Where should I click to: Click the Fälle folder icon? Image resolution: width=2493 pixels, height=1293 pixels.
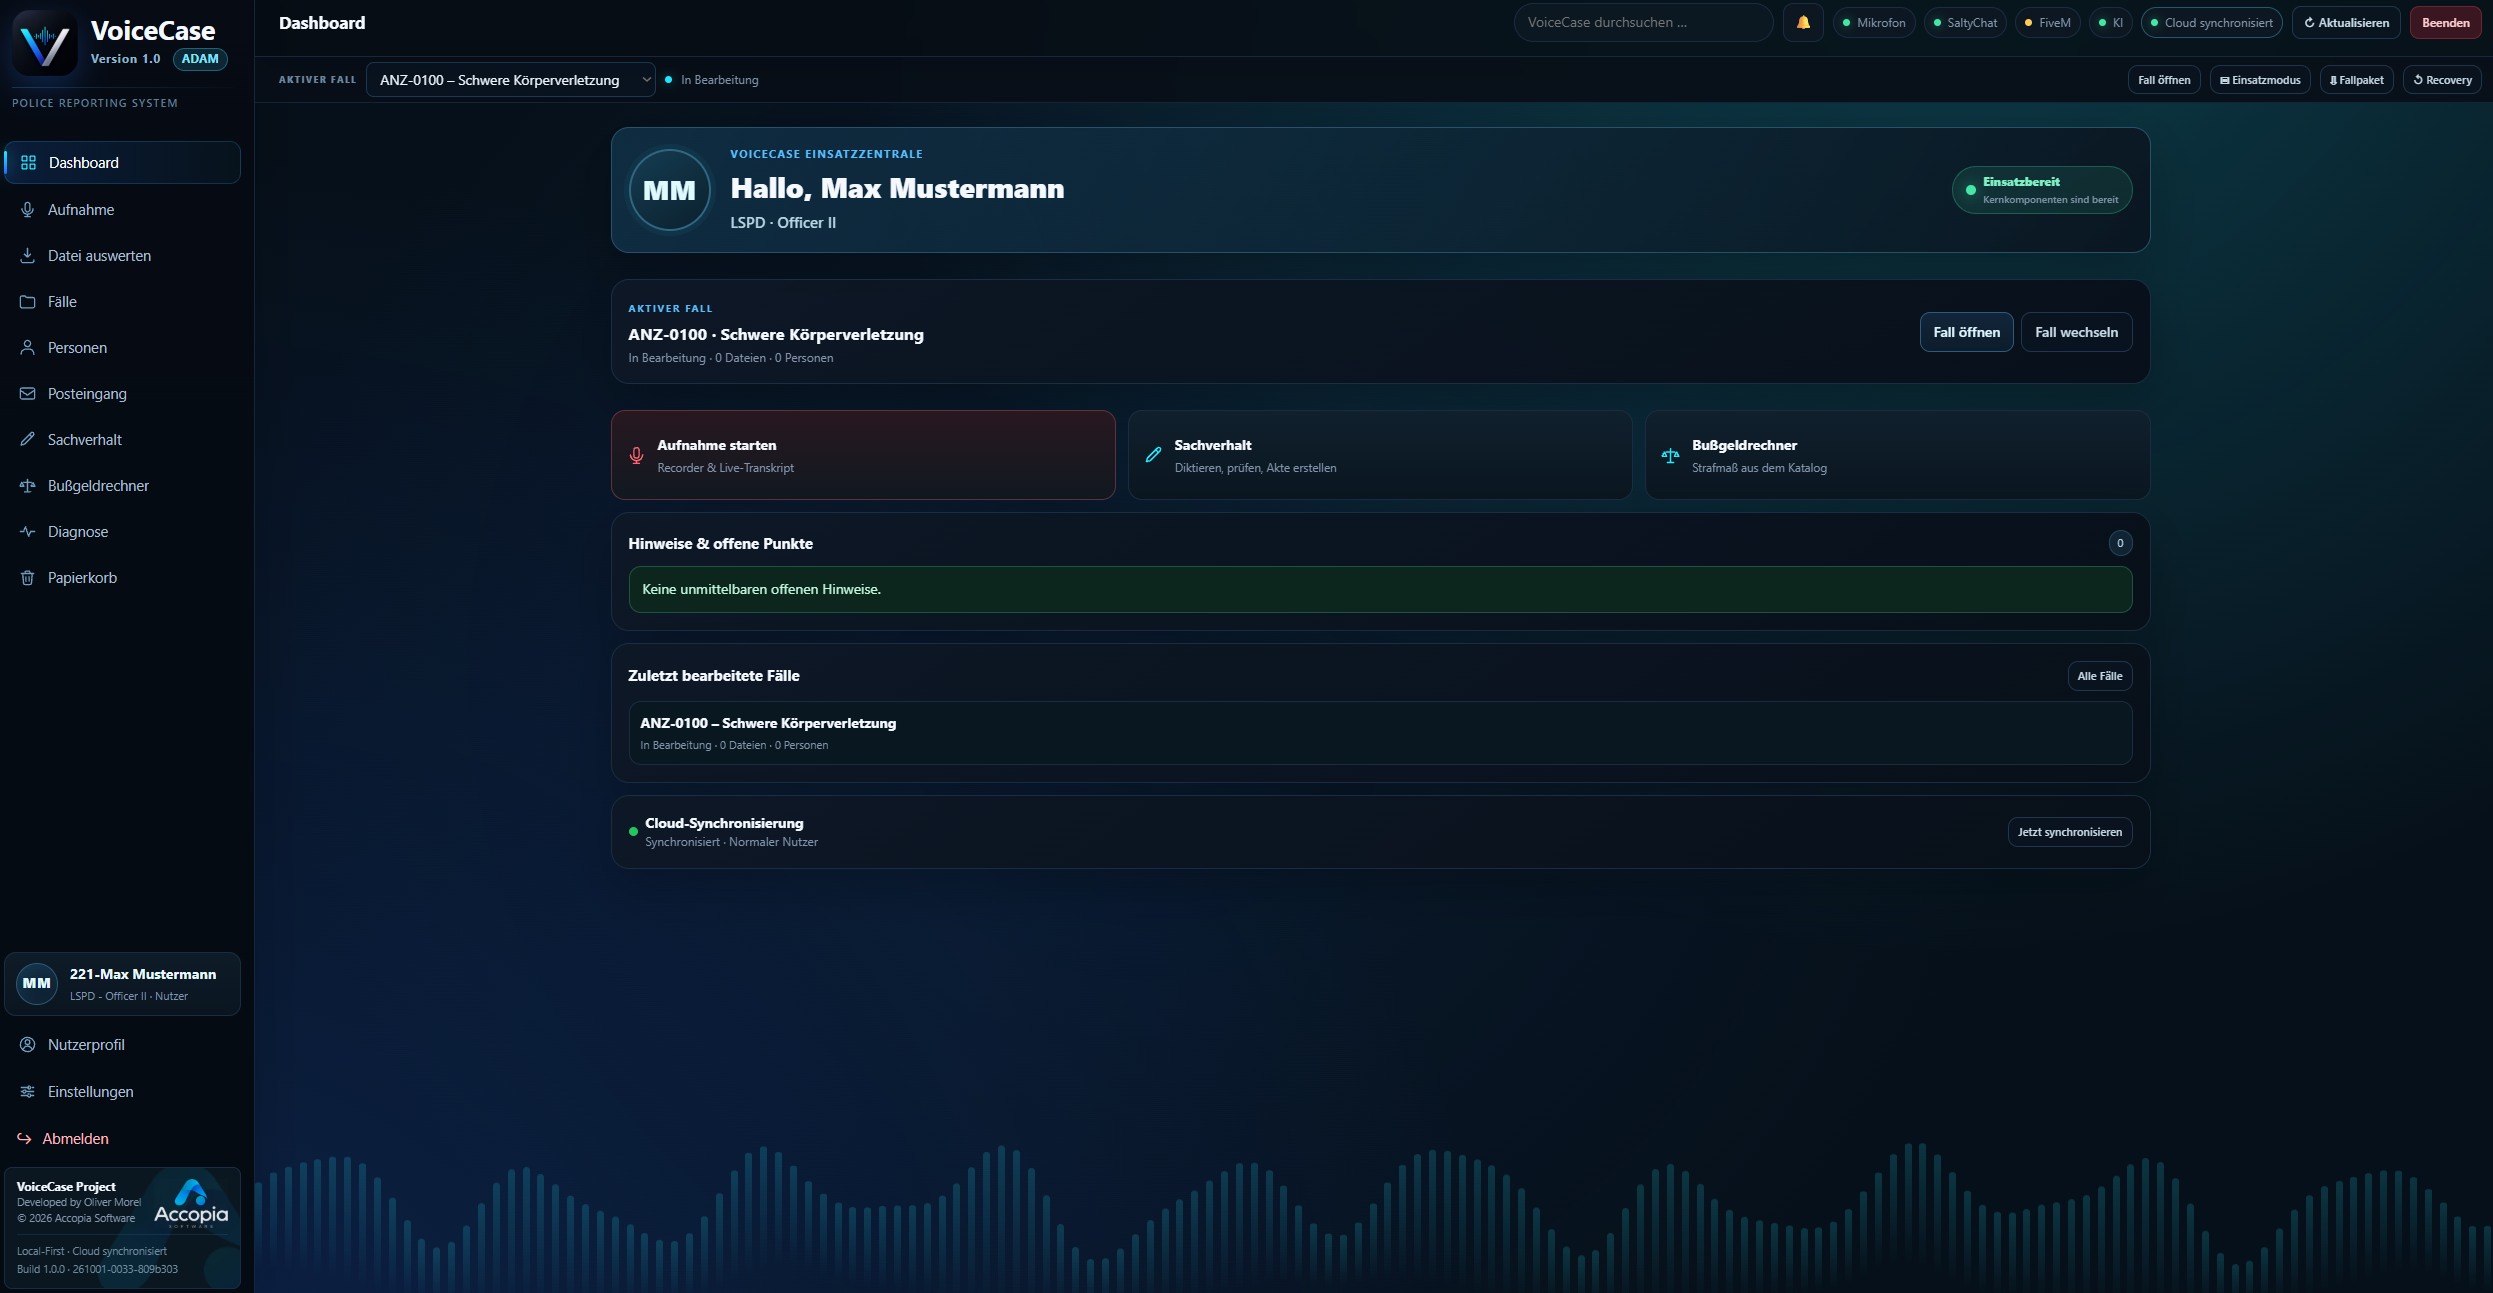pos(28,302)
